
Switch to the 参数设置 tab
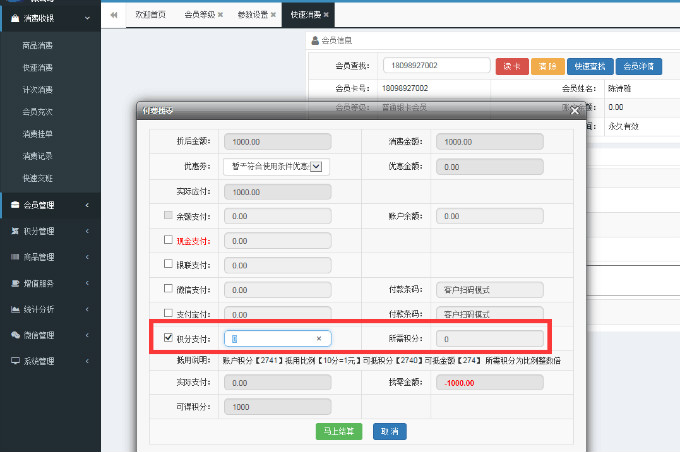(253, 15)
